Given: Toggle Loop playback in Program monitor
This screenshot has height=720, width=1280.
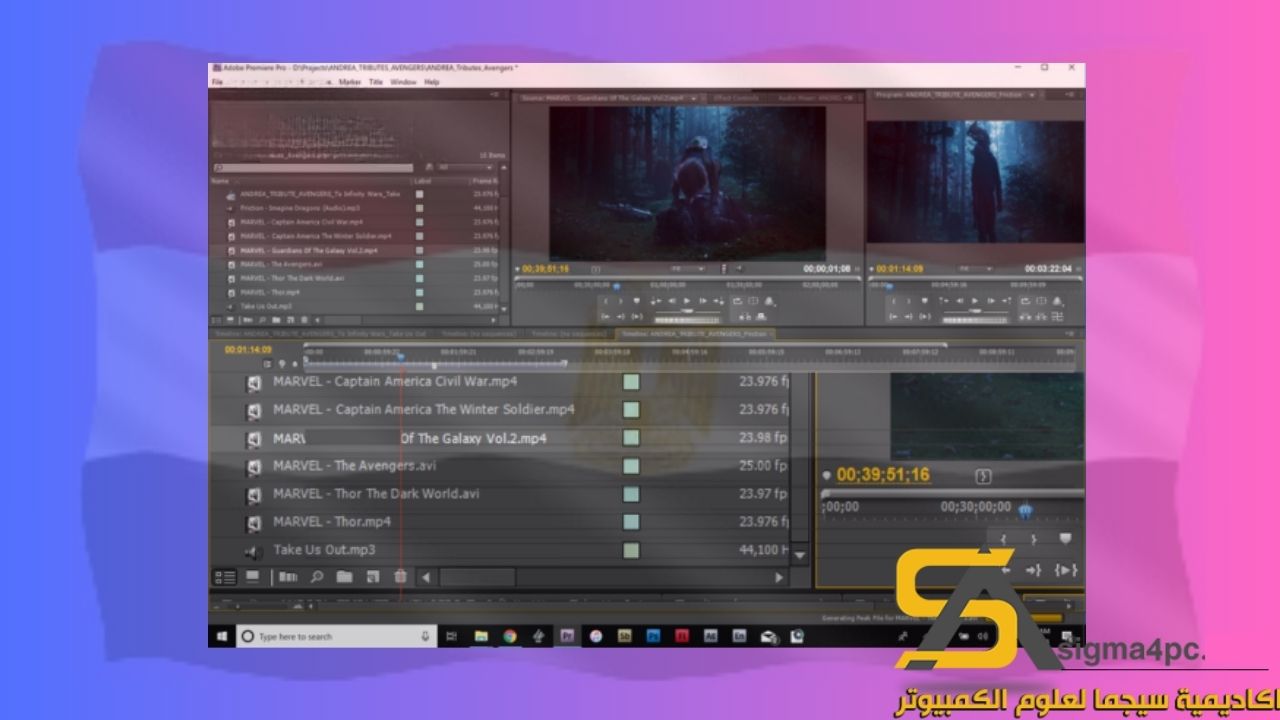Looking at the screenshot, I should [1025, 301].
